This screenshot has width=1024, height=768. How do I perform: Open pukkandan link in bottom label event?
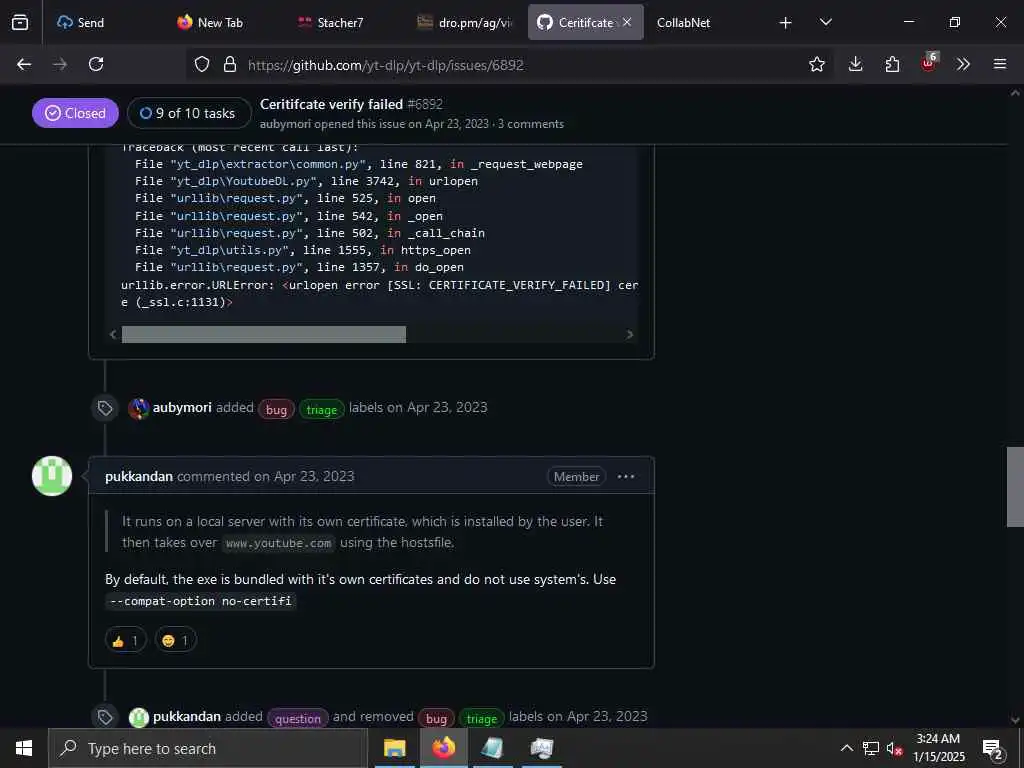[x=187, y=716]
